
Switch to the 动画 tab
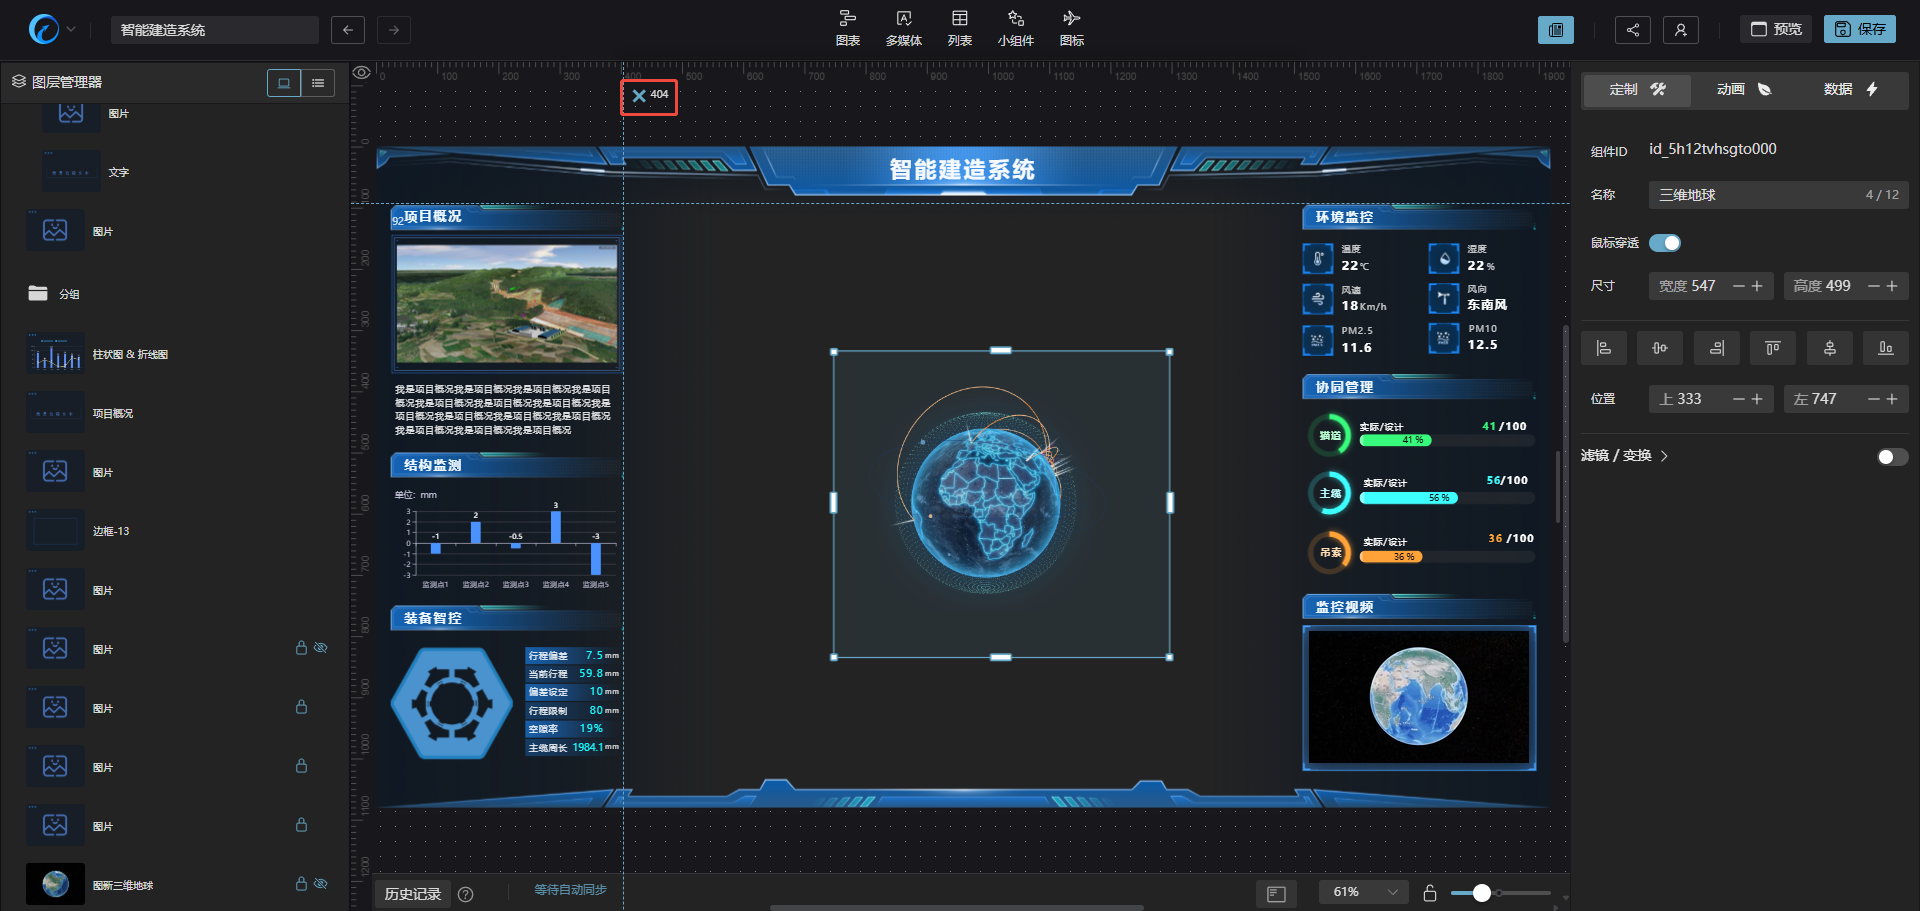pos(1743,90)
